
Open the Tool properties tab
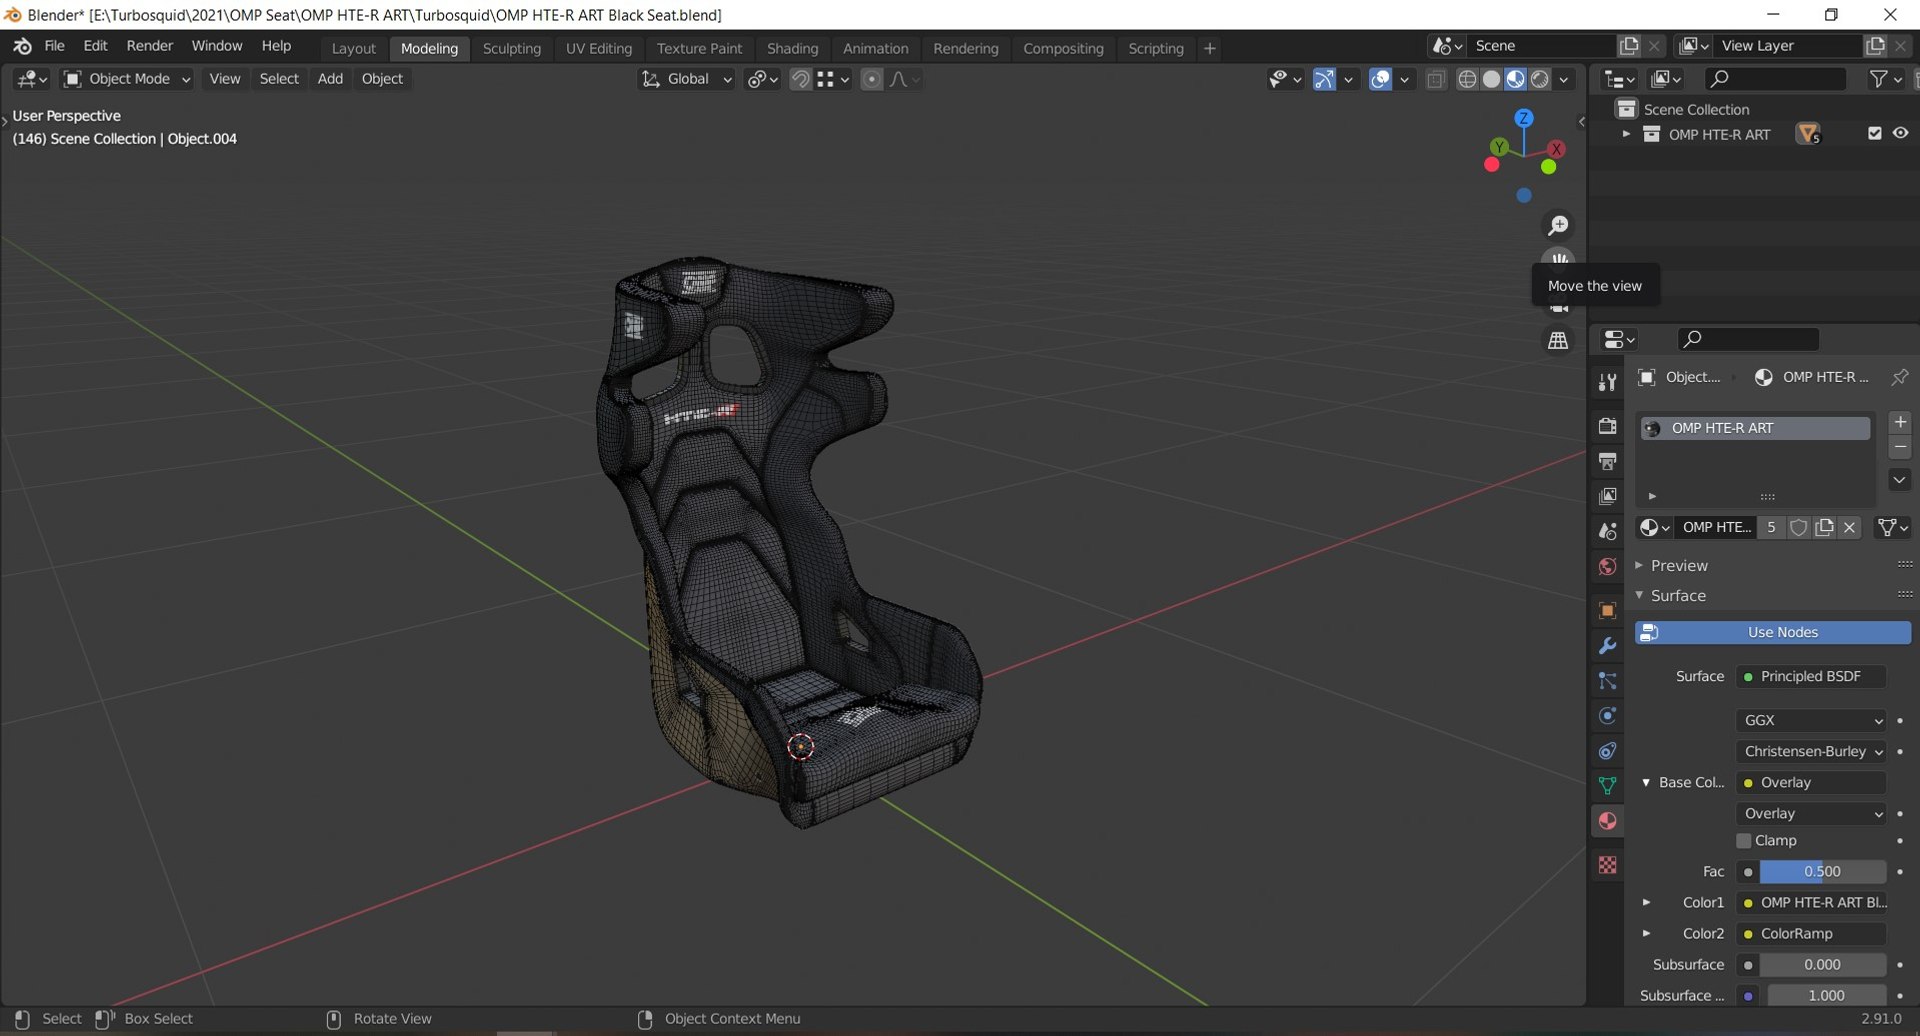(1607, 383)
